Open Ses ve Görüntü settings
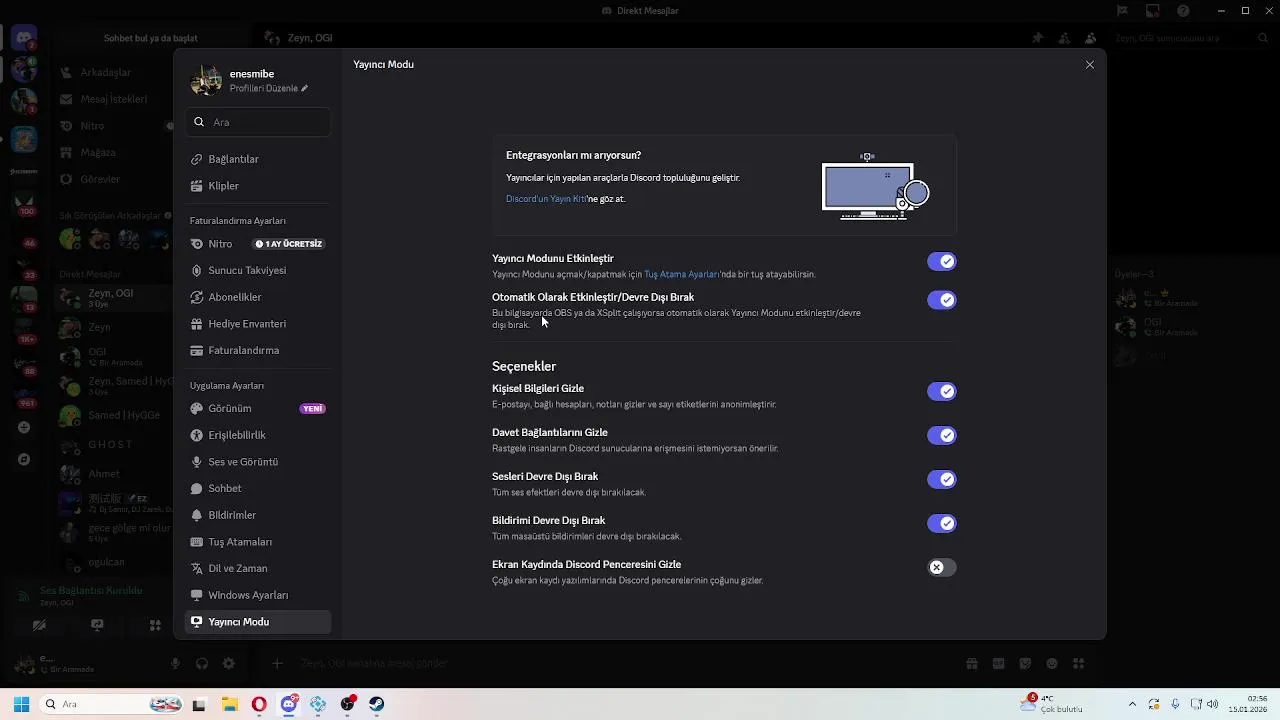The image size is (1280, 720). point(258,462)
